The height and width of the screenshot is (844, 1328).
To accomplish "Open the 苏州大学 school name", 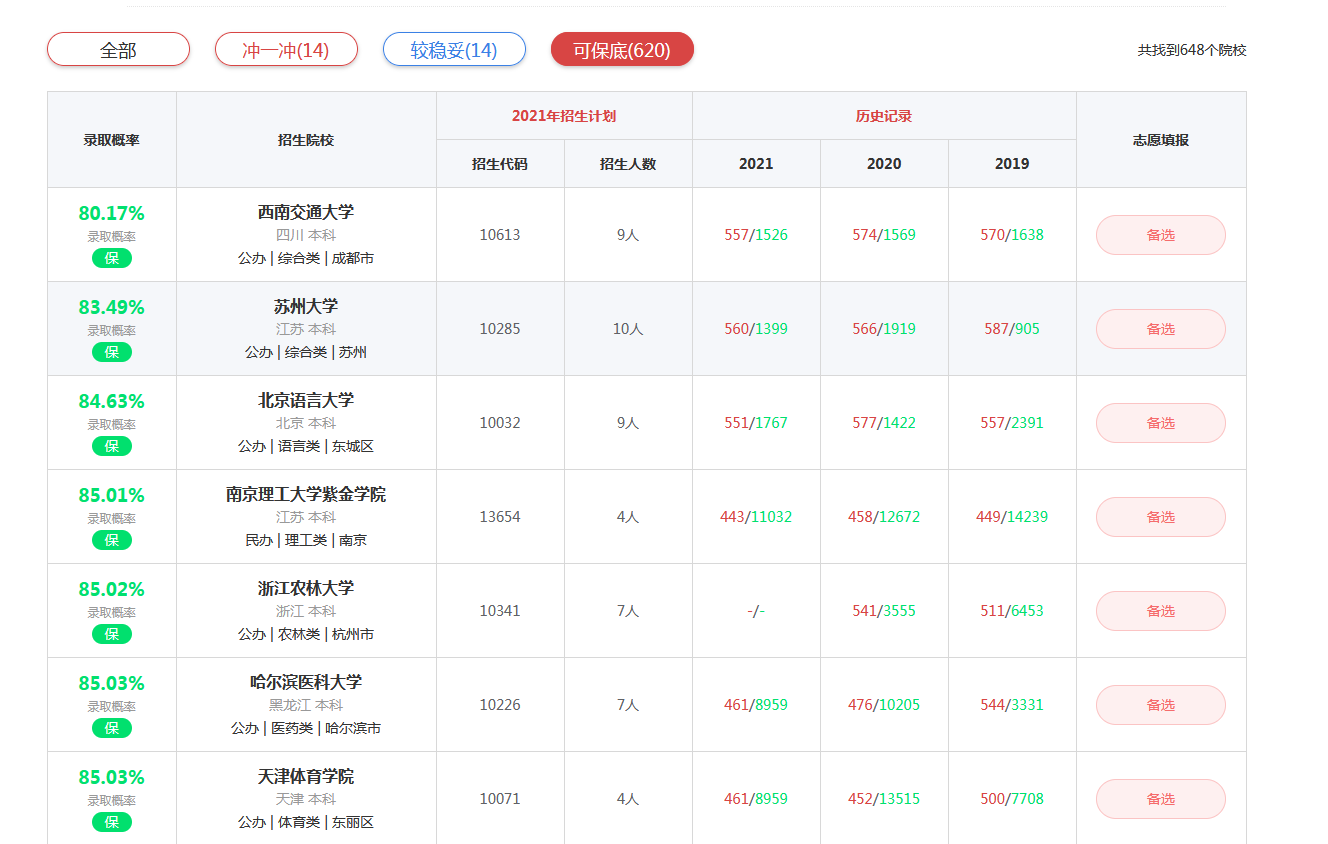I will click(x=306, y=306).
